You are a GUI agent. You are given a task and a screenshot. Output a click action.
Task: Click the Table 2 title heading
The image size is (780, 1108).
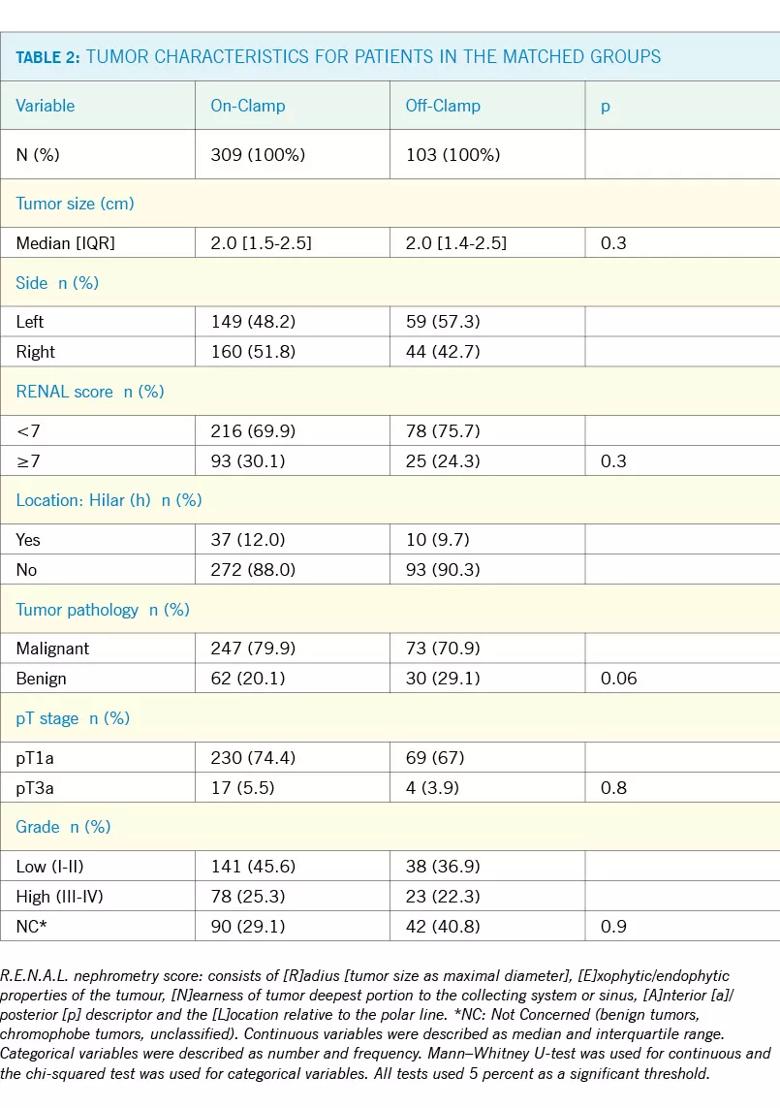[x=338, y=57]
